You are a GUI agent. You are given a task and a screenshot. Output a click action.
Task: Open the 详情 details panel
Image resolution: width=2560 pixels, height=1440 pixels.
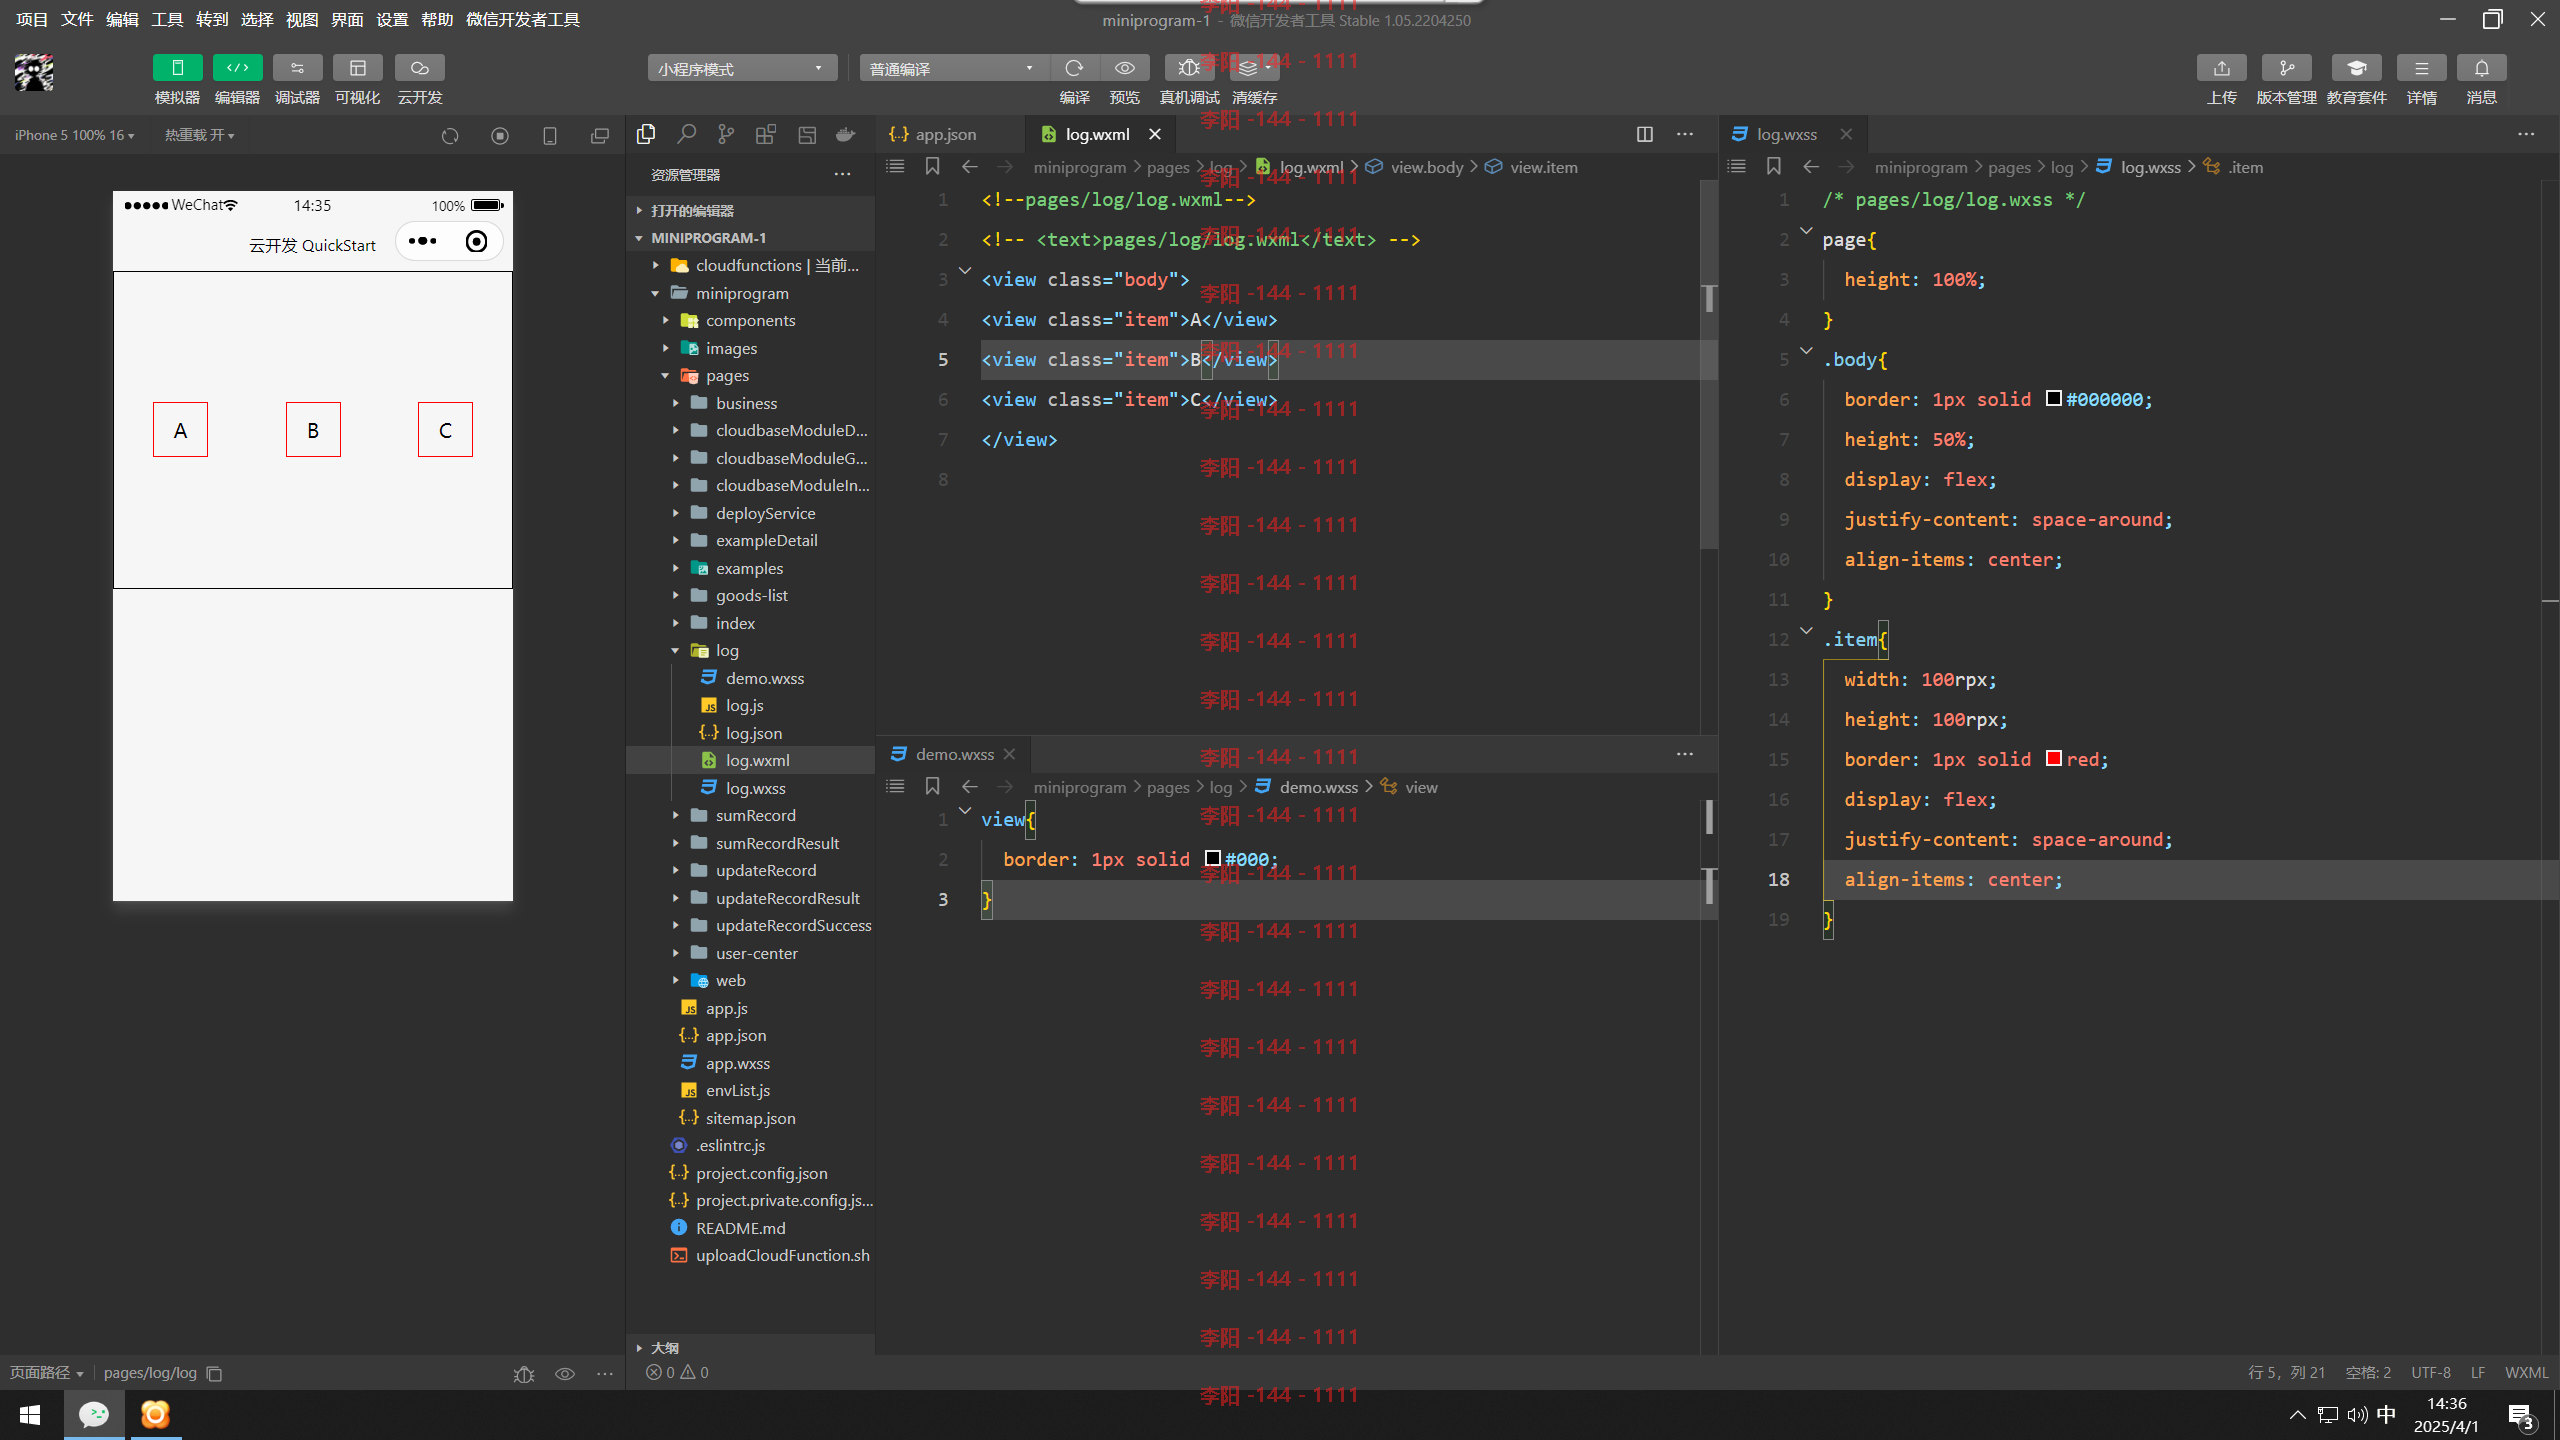pyautogui.click(x=2421, y=68)
